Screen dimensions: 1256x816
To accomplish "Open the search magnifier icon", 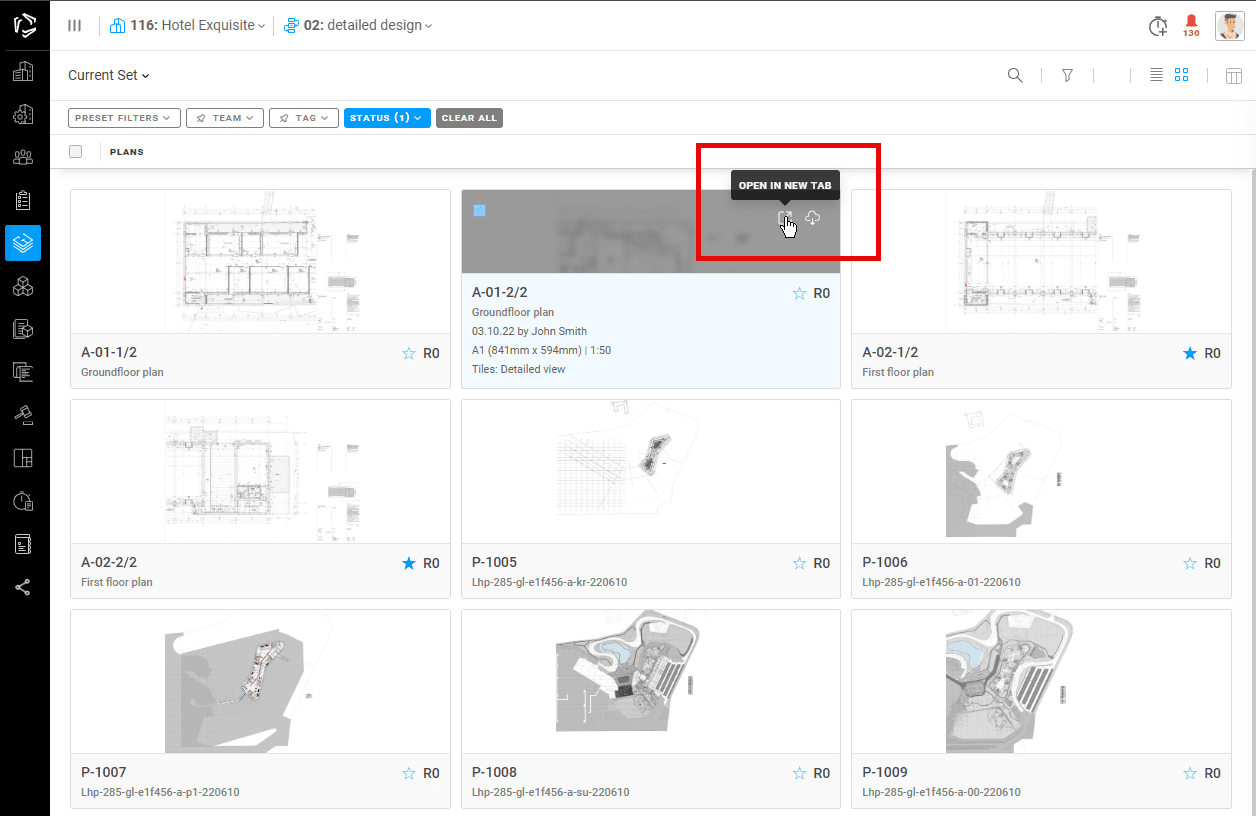I will (1015, 75).
